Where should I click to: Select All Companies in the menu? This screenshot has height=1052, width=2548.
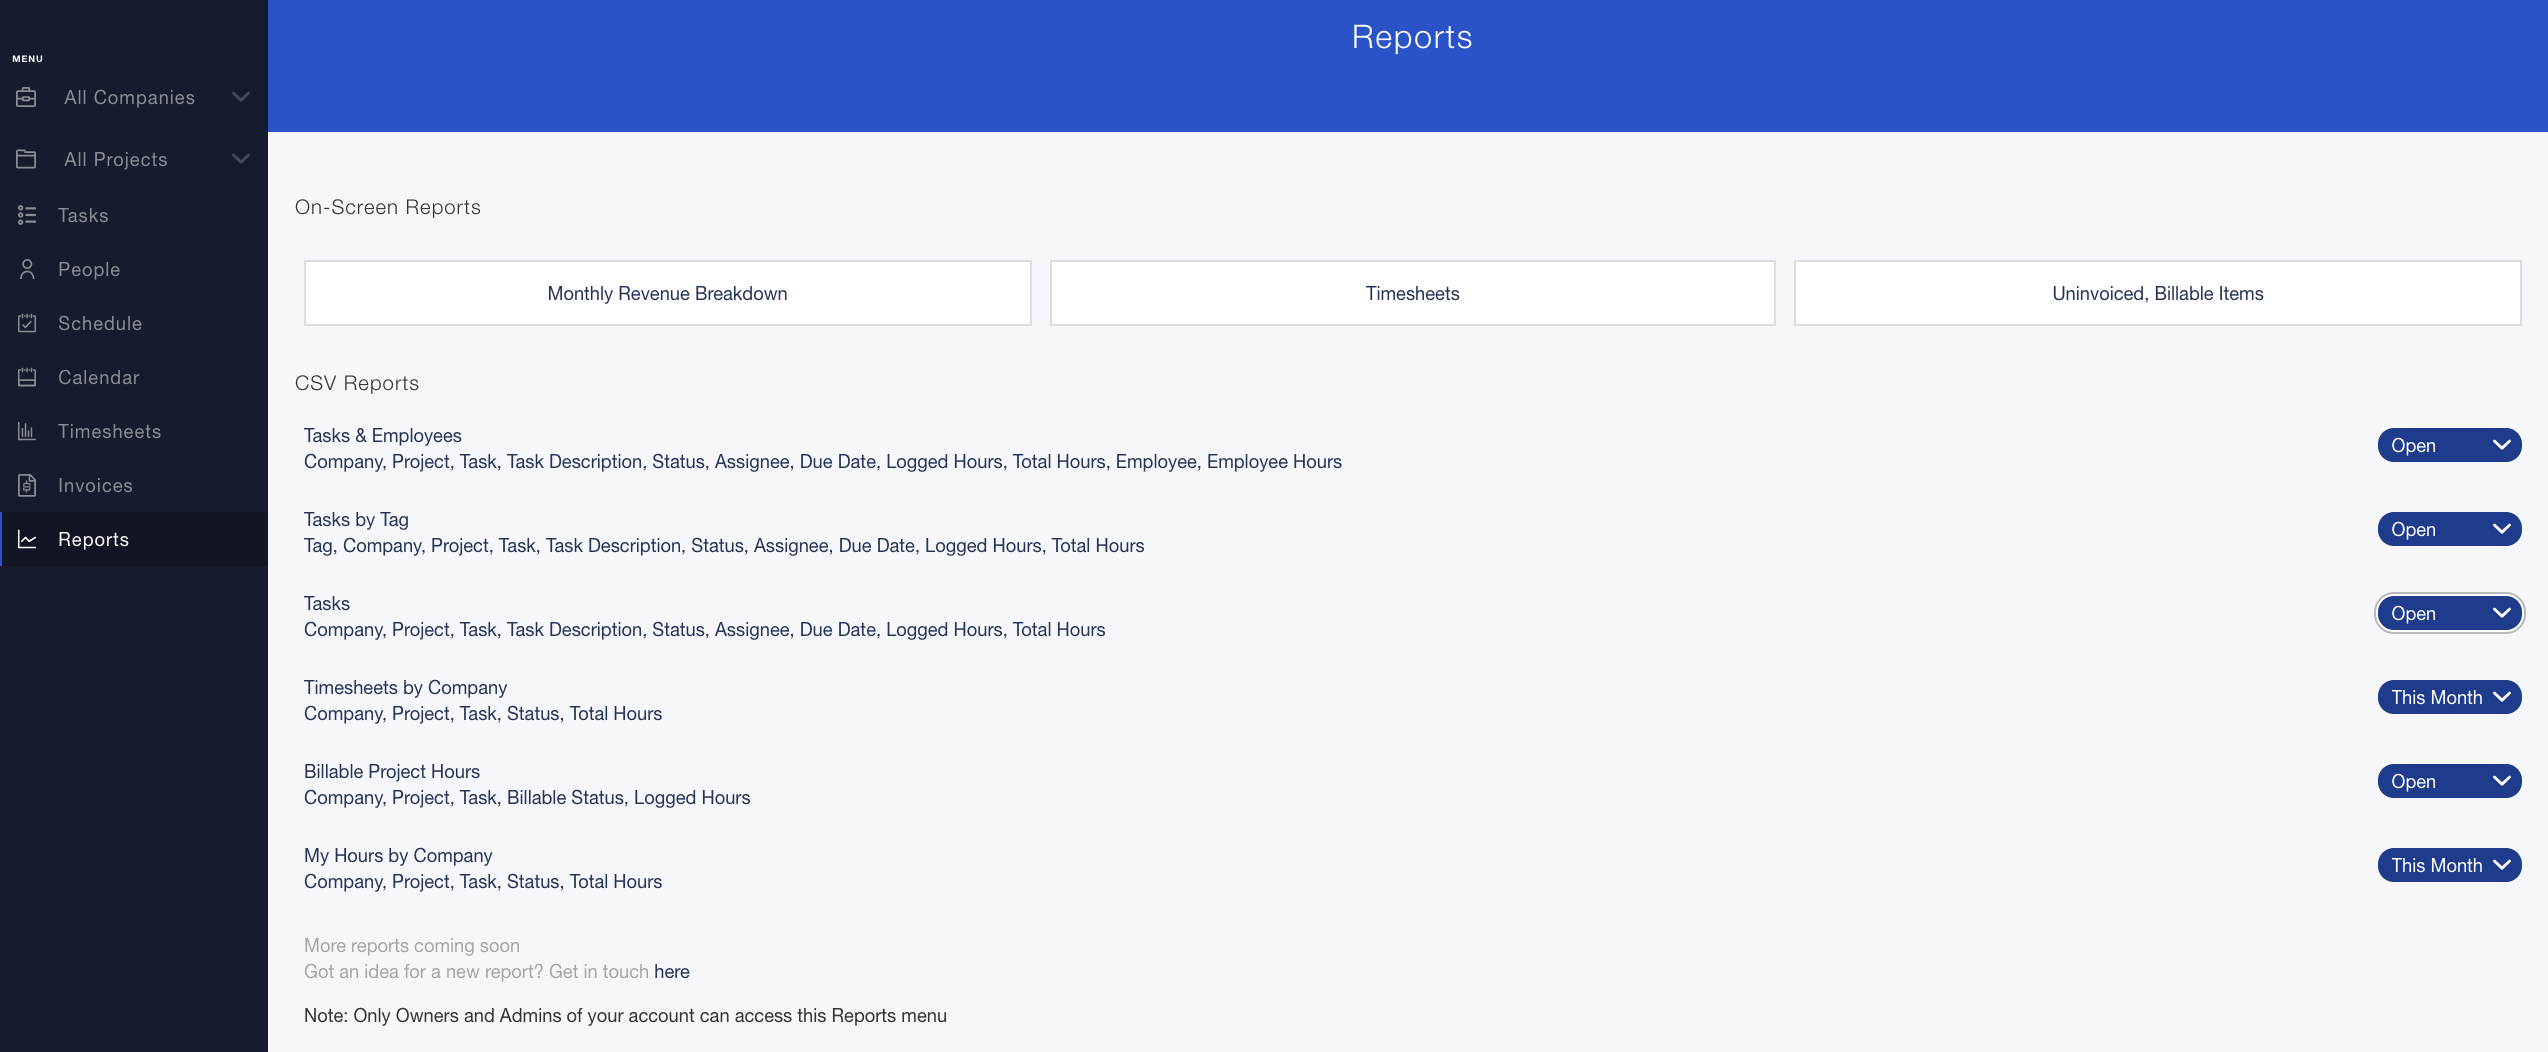134,97
